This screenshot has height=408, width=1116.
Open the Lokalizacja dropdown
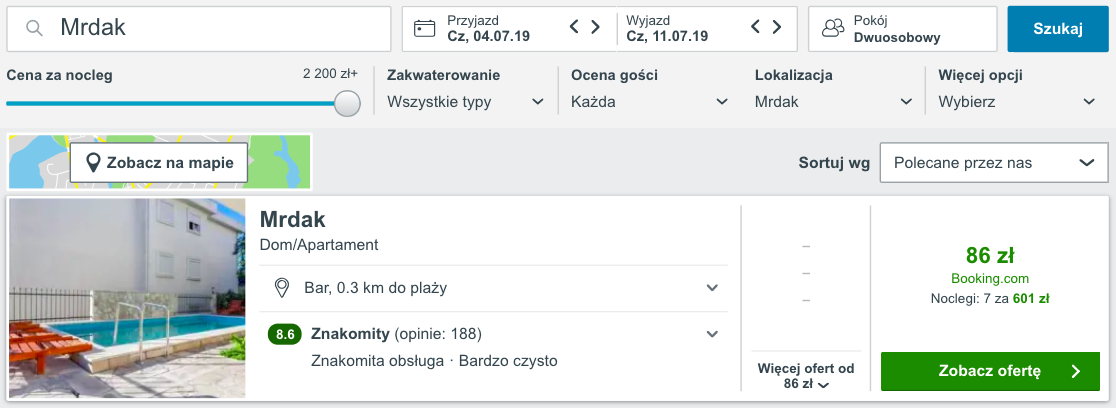pyautogui.click(x=833, y=102)
